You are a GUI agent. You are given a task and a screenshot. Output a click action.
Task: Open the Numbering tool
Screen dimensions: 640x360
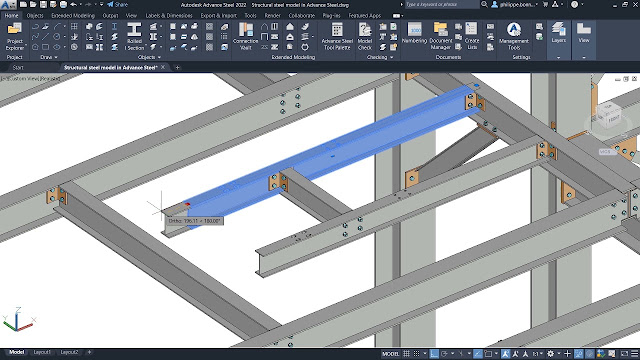(x=414, y=33)
